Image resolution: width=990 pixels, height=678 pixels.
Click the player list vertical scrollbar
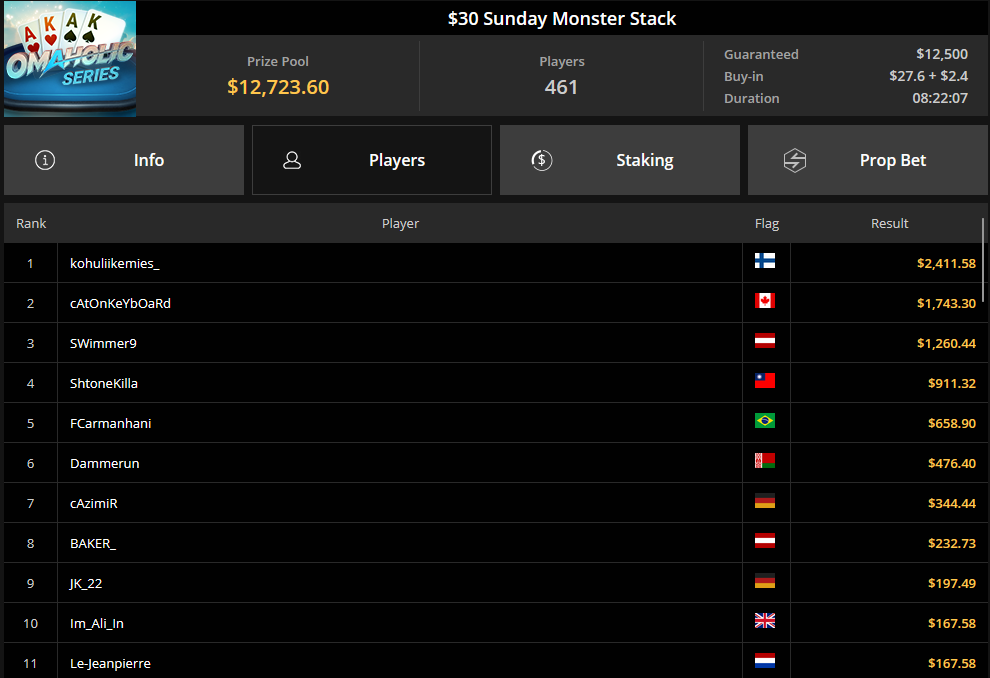(982, 260)
